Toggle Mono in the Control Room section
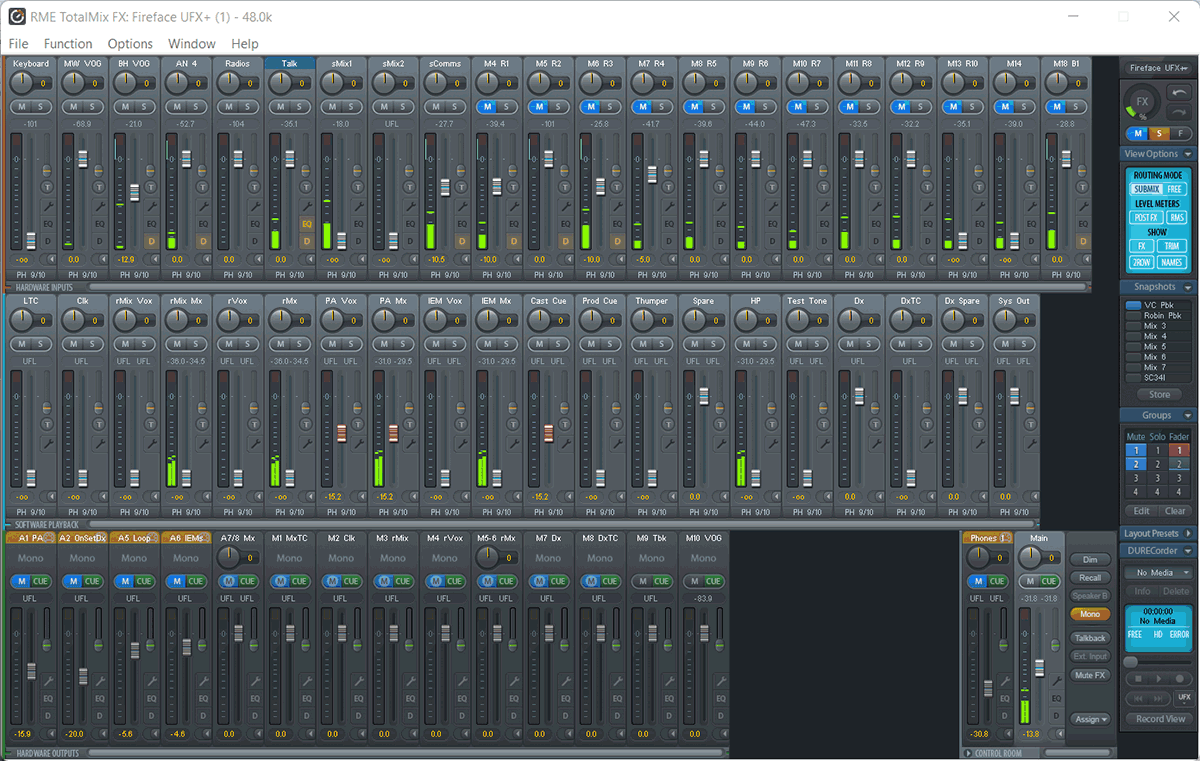 coord(1090,614)
